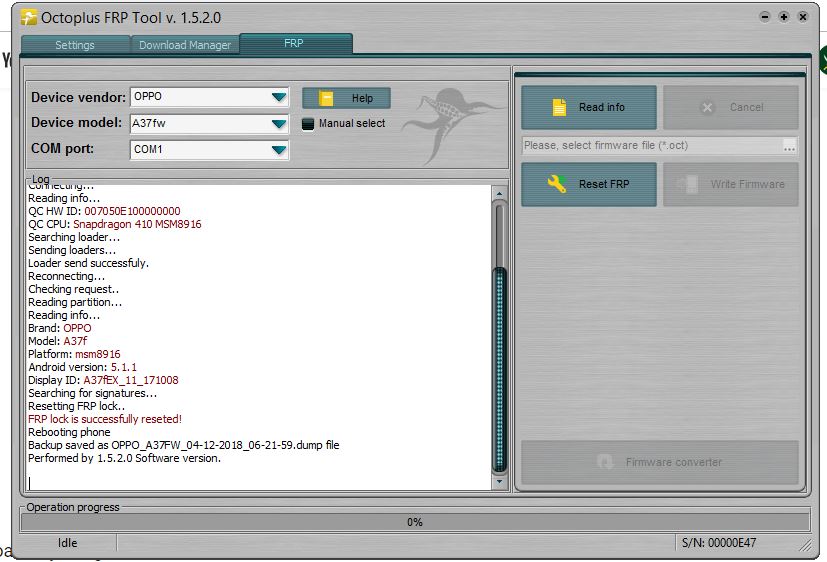The width and height of the screenshot is (827, 562).
Task: Click the log scrollbar thumb
Action: pos(499,369)
